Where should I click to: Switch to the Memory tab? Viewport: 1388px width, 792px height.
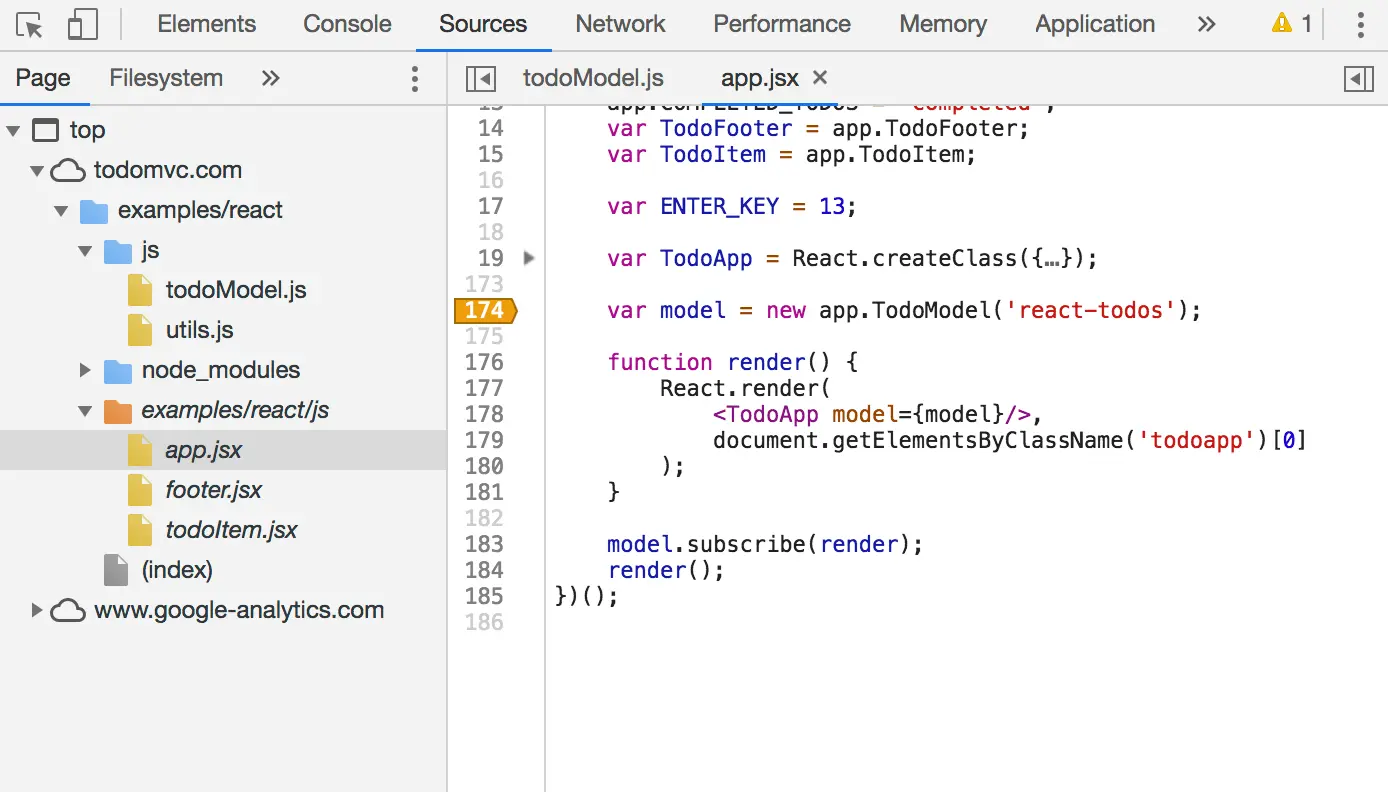(x=943, y=24)
